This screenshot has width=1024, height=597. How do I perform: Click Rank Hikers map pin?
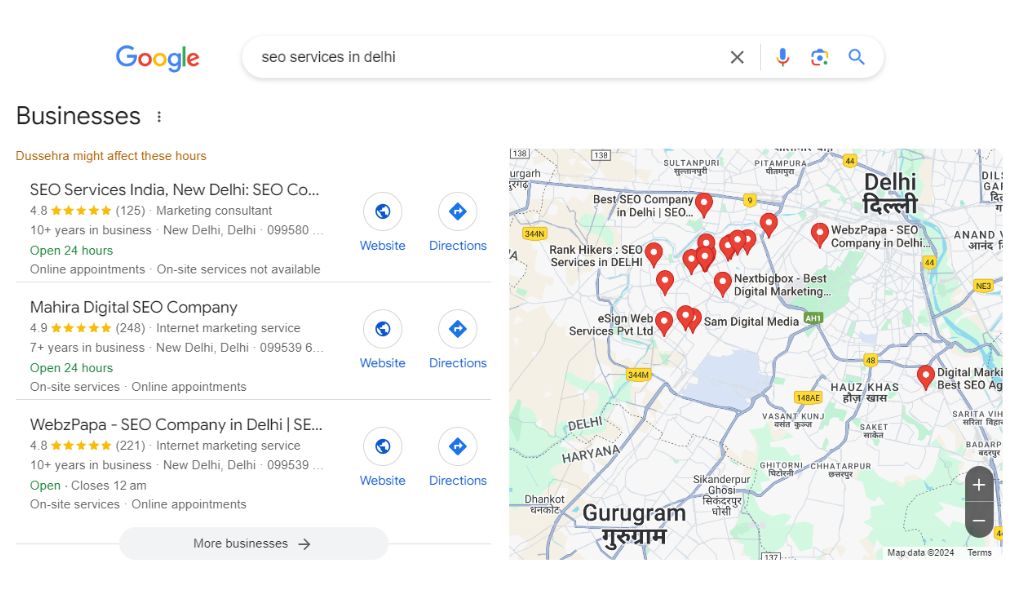point(654,253)
